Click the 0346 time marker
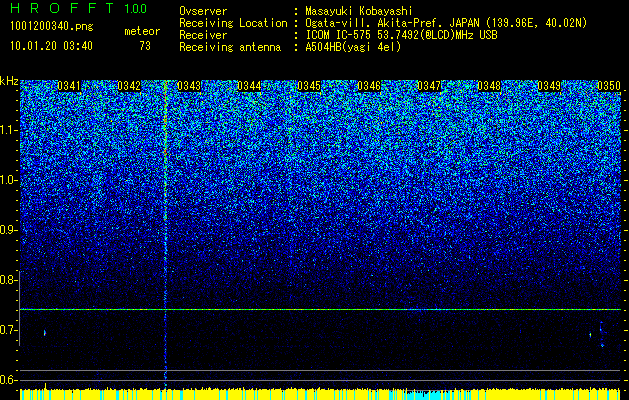629x400 pixels. point(369,86)
